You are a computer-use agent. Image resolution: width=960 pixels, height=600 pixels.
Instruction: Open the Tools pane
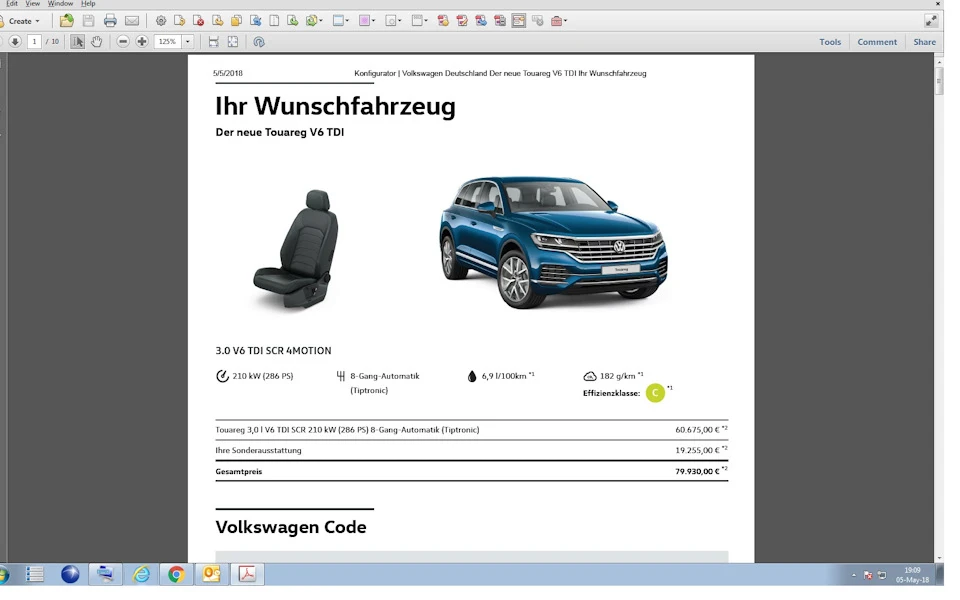coord(830,42)
